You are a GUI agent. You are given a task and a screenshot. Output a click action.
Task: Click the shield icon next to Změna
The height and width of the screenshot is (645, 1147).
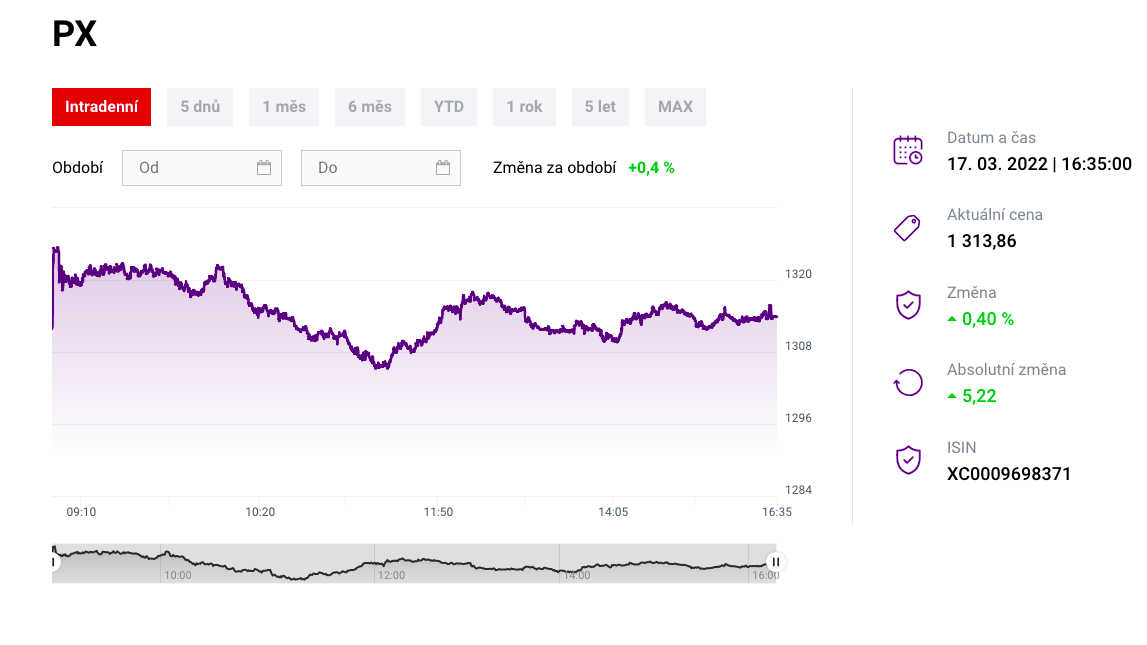click(907, 305)
